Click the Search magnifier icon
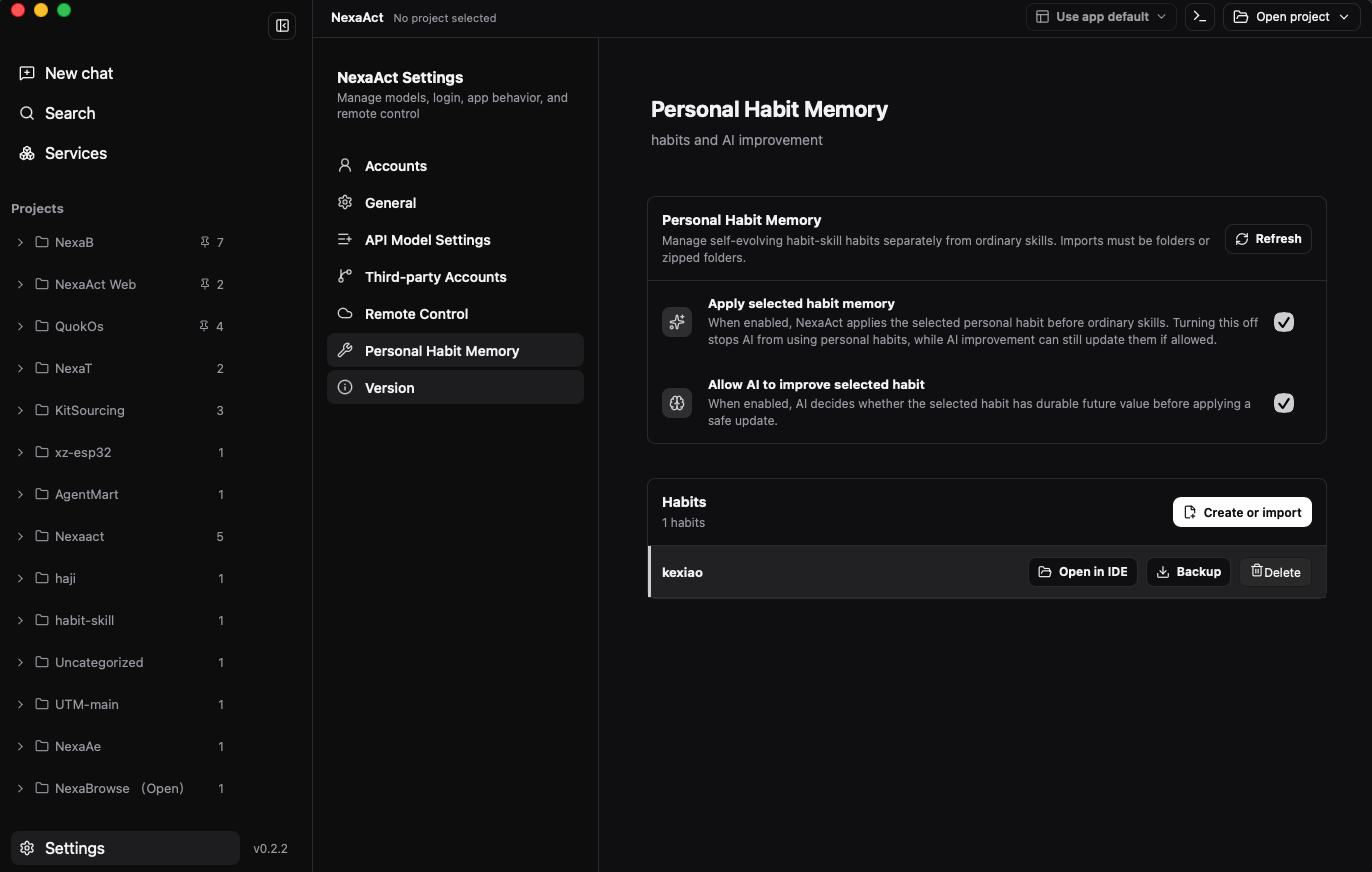This screenshot has height=872, width=1372. (27, 113)
